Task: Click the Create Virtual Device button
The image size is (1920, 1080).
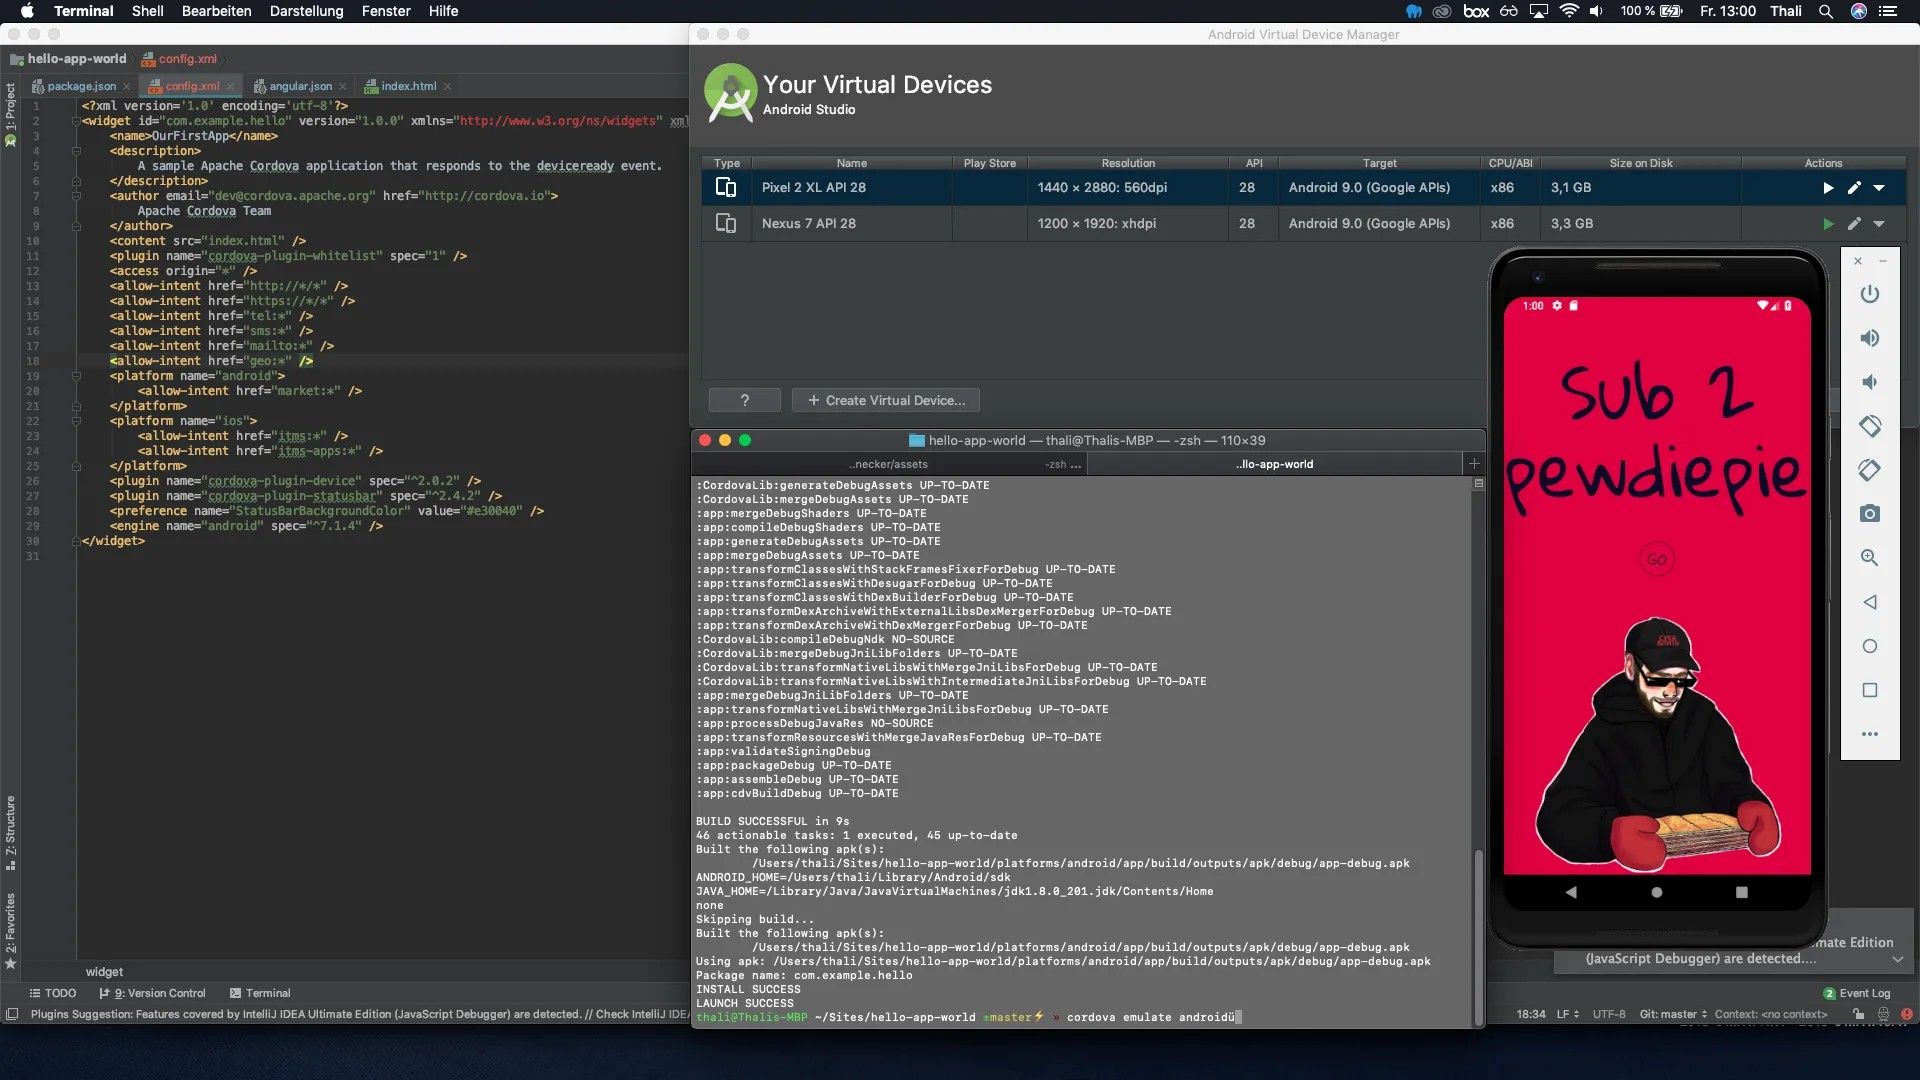Action: [x=884, y=400]
